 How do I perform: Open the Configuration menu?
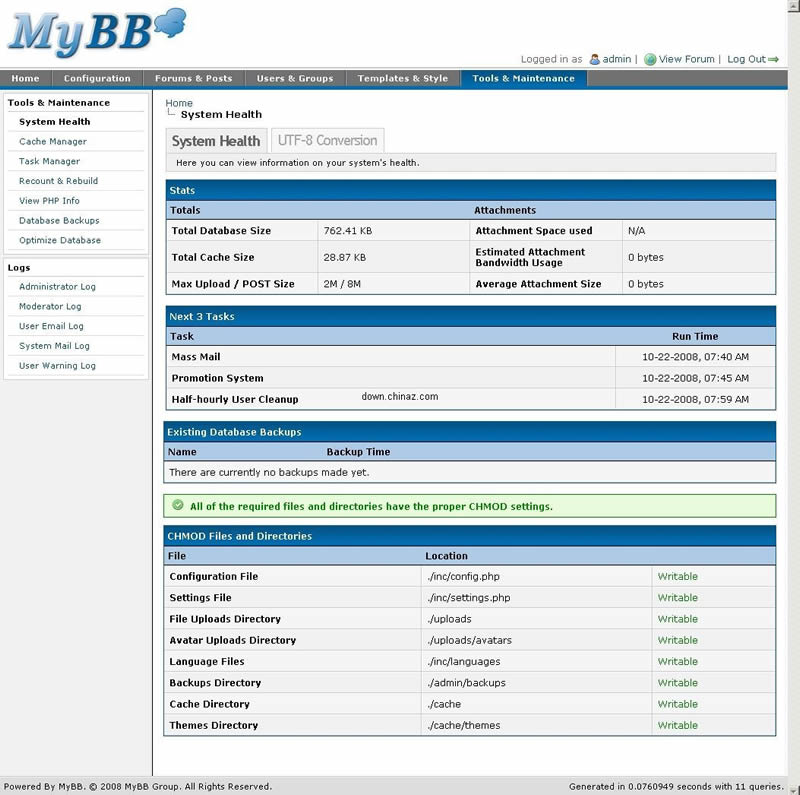pos(97,78)
